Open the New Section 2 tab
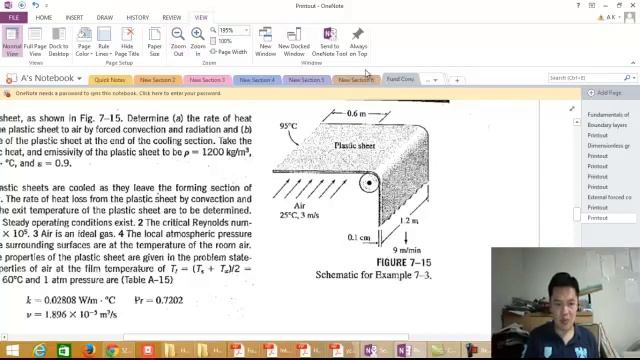Viewport: 640px width, 360px height. (158, 80)
